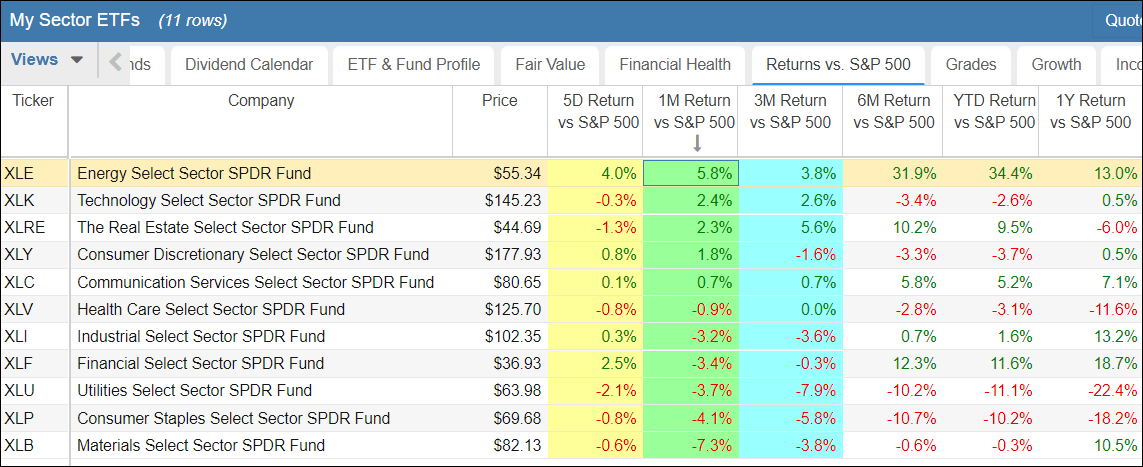This screenshot has height=467, width=1143.
Task: Select Utilities Select Sector SPDR Fund
Action: click(195, 391)
